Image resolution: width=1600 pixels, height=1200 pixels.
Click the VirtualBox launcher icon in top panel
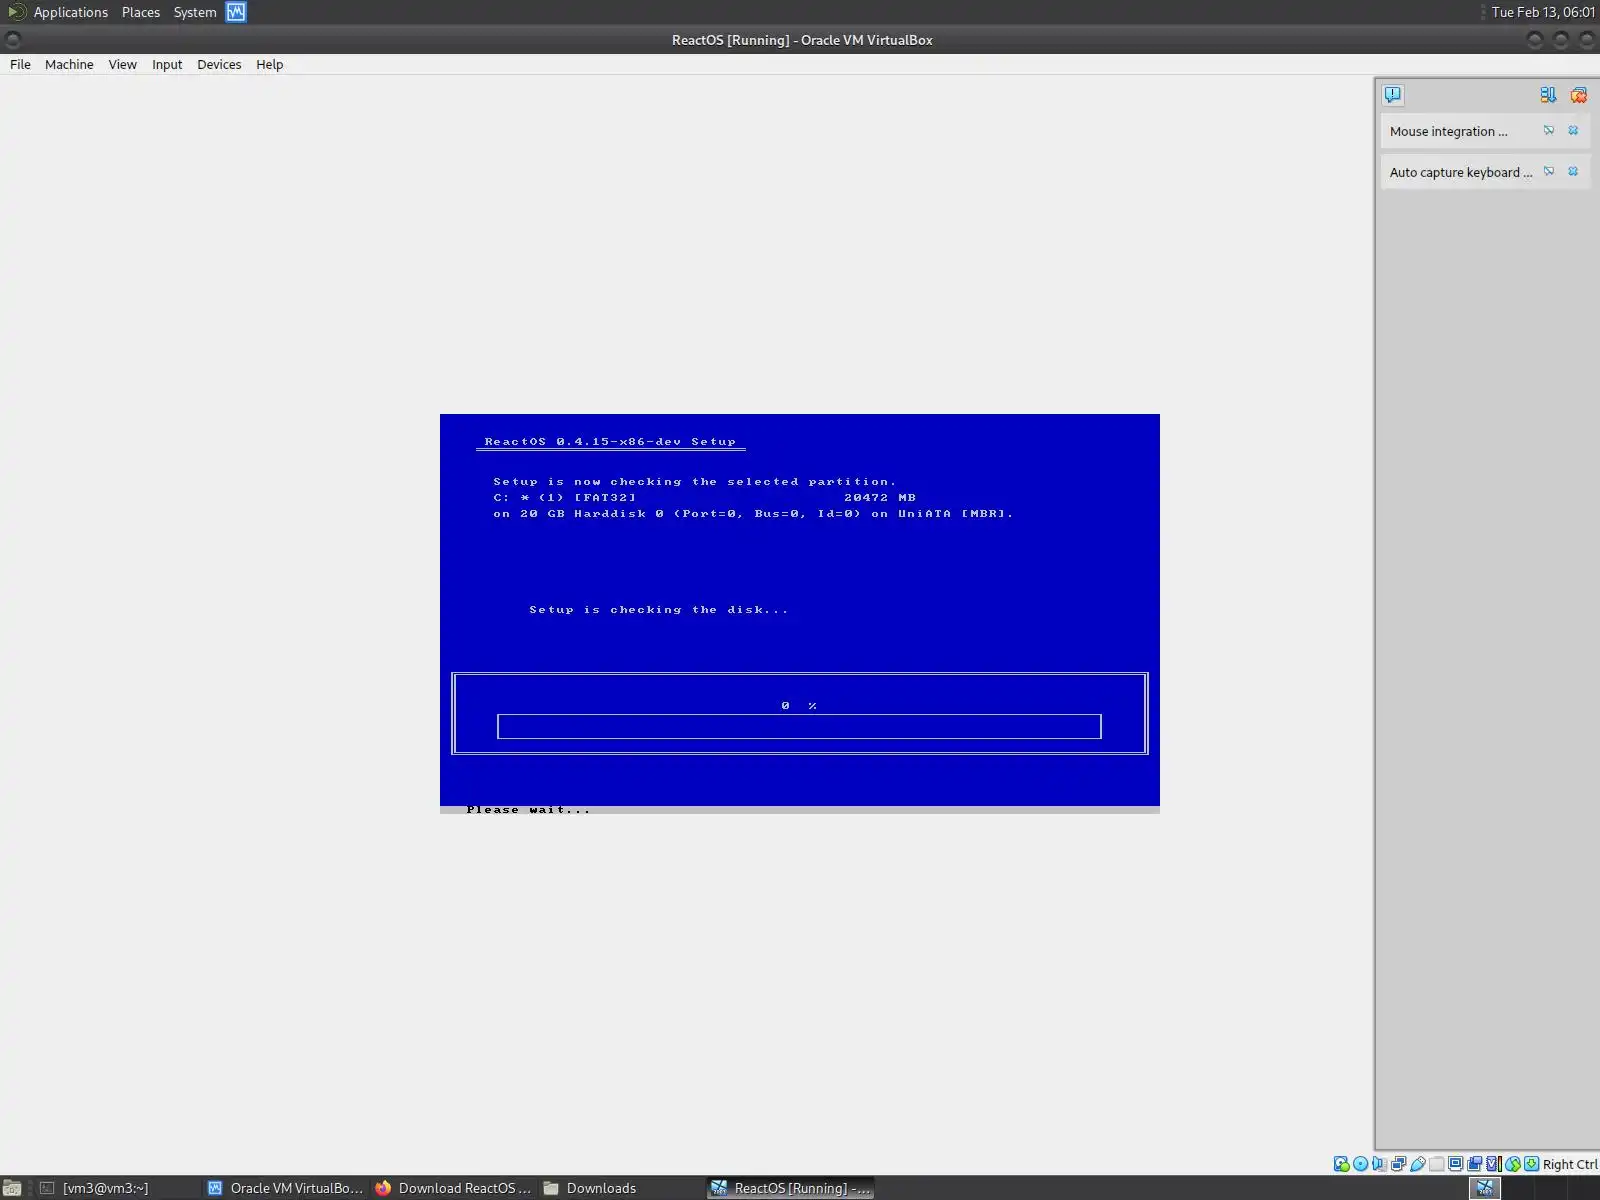pyautogui.click(x=236, y=12)
